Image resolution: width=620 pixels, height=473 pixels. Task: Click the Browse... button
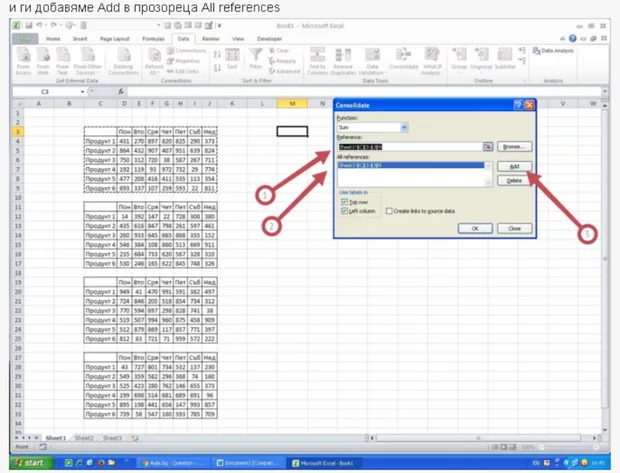click(513, 147)
